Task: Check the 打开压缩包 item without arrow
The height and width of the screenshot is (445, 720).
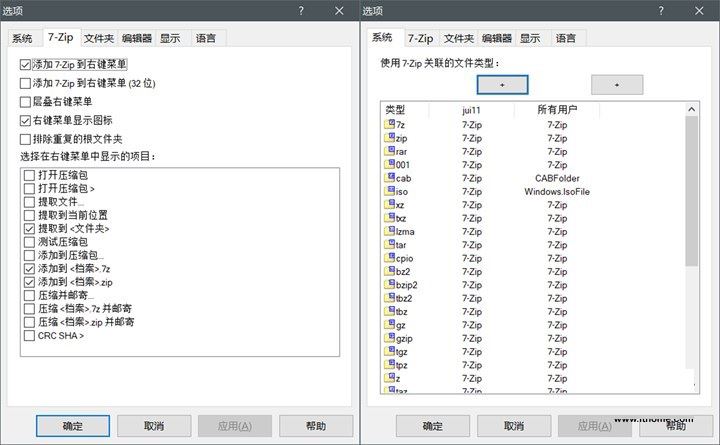Action: coord(29,175)
